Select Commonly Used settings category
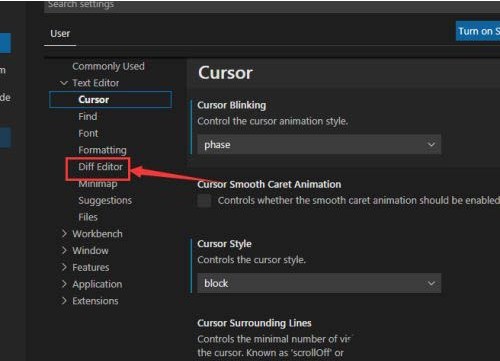Screen dimensions: 500x361 [x=108, y=66]
